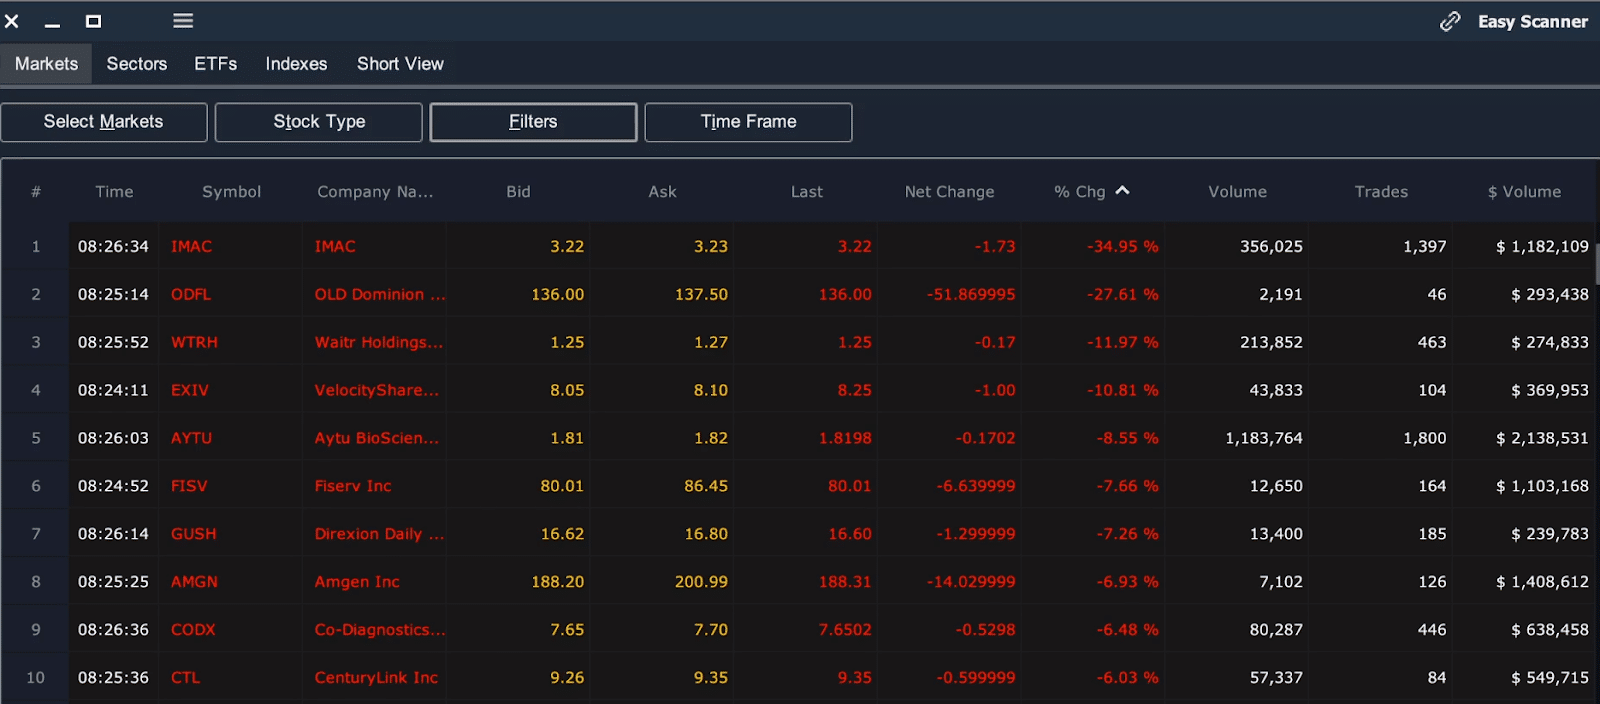1600x704 pixels.
Task: Click last price 7.6502
Action: coord(845,631)
